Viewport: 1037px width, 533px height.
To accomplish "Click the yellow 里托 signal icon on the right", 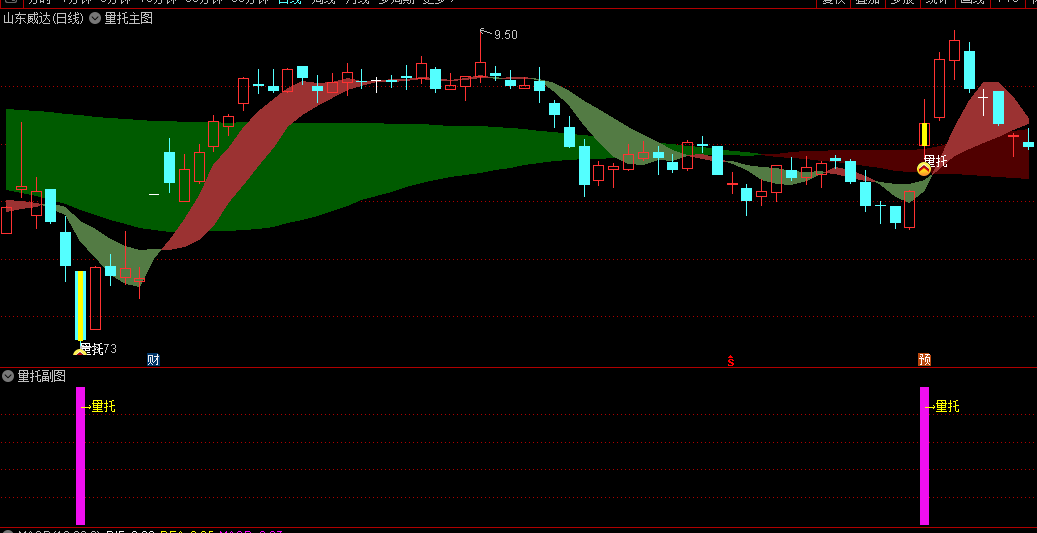I will click(924, 169).
